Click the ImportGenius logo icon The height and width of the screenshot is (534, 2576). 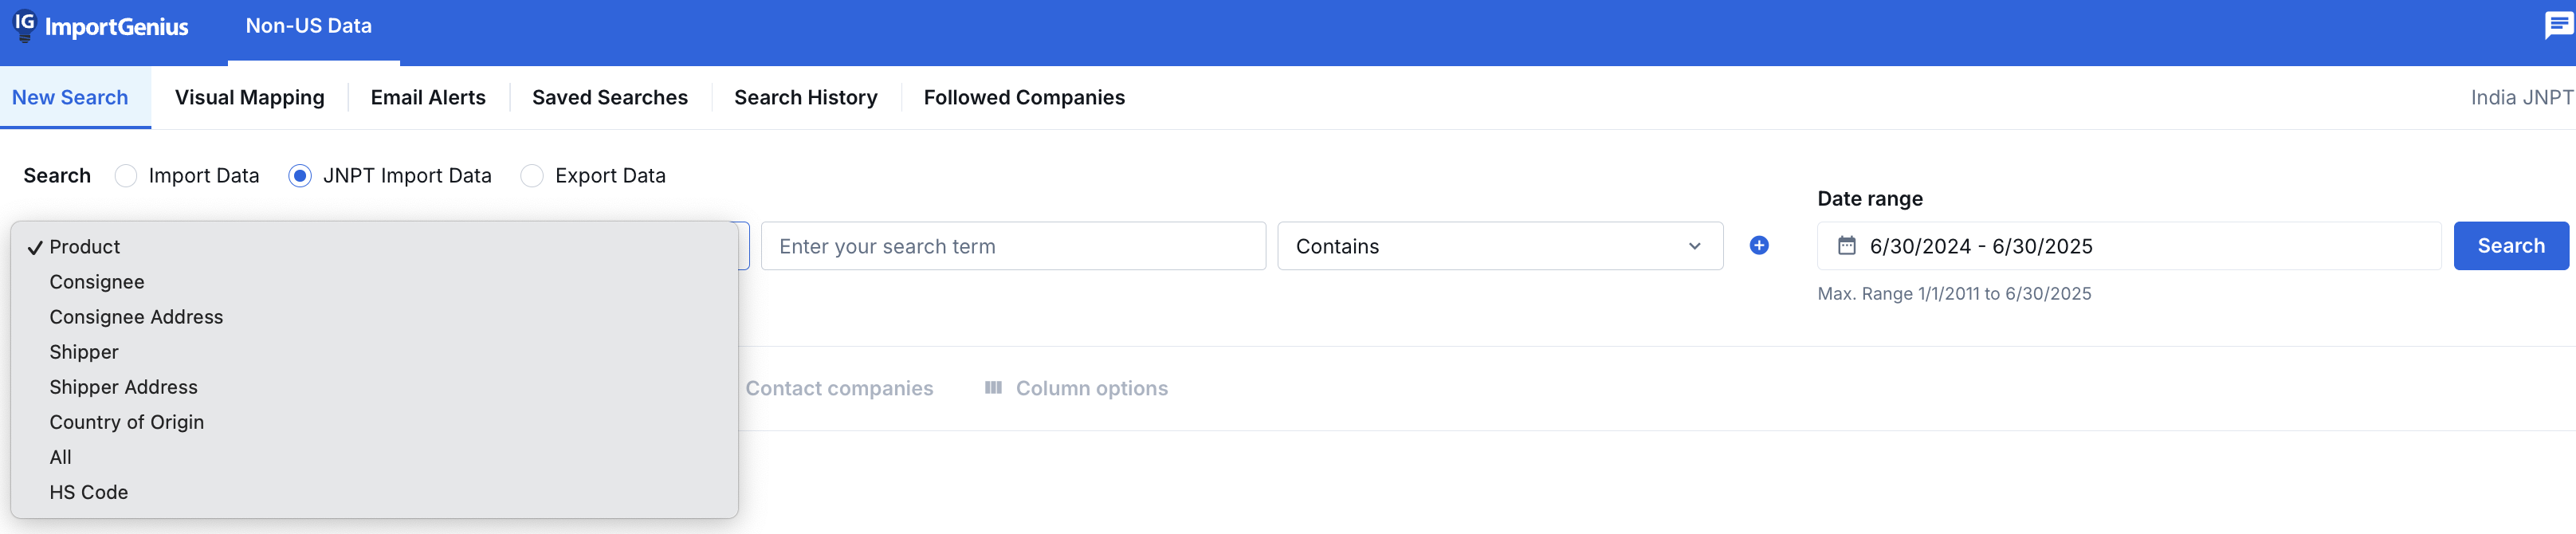pos(25,25)
